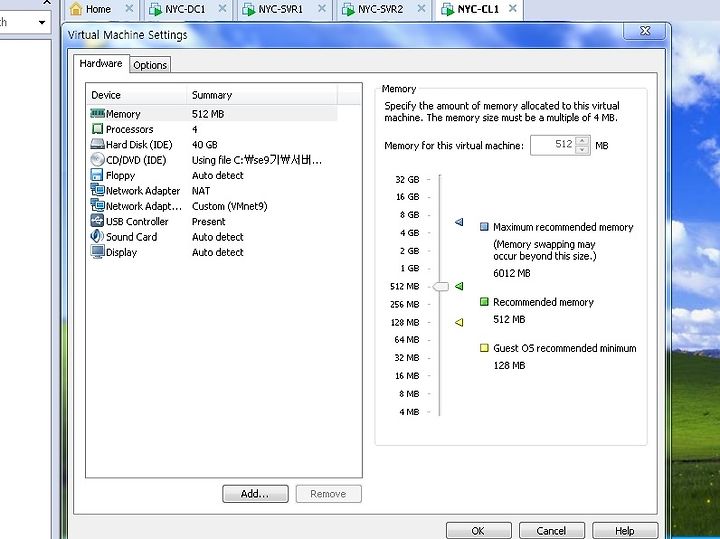The image size is (720, 539).
Task: Open Help for VM settings
Action: pyautogui.click(x=624, y=530)
